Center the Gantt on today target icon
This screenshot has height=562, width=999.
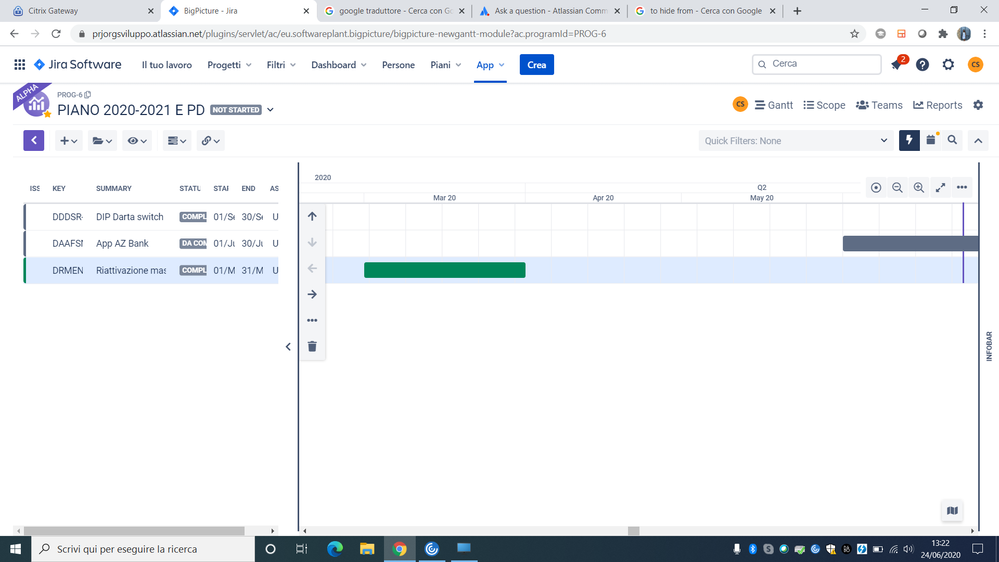[x=876, y=187]
